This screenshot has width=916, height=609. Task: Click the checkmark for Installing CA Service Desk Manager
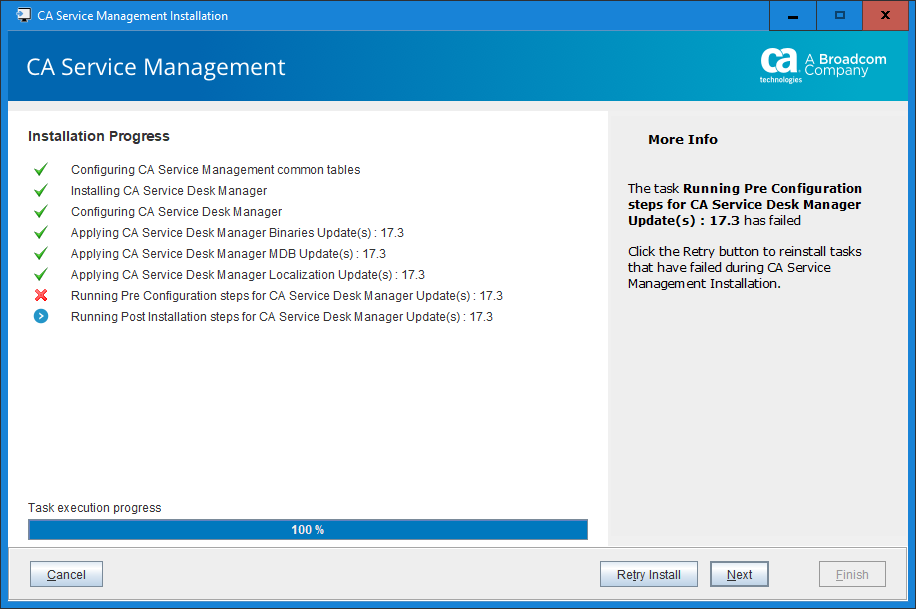tap(41, 190)
